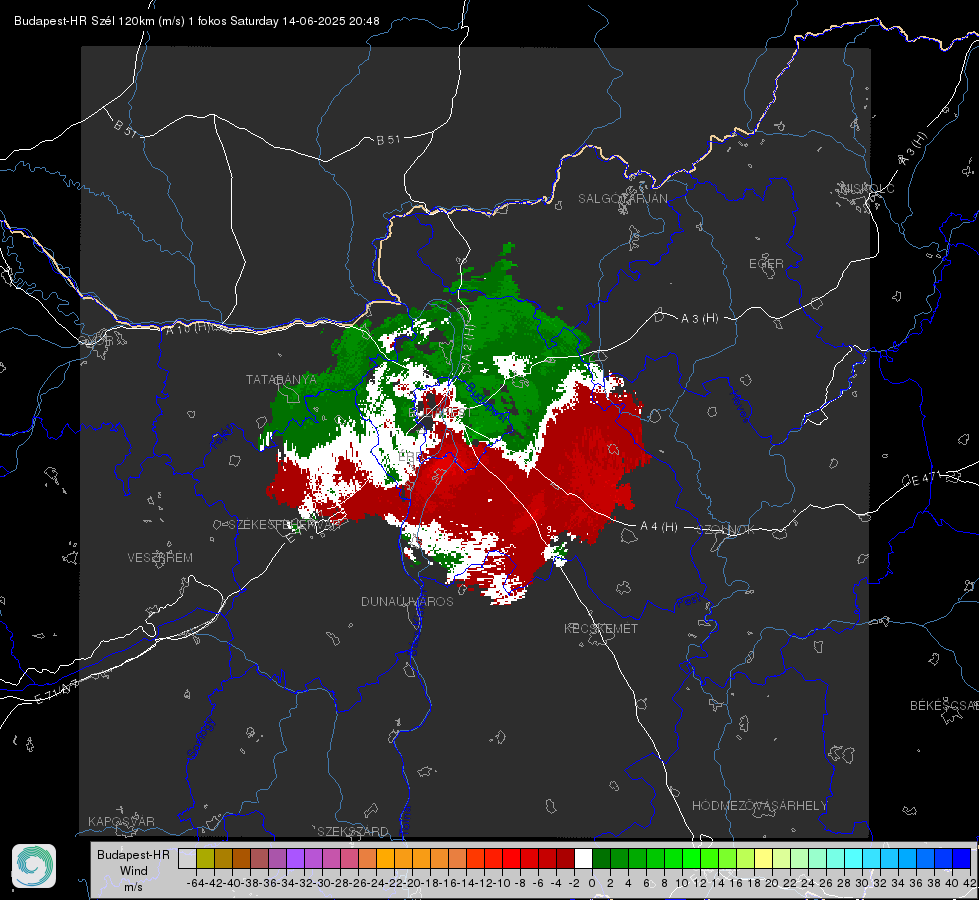The height and width of the screenshot is (900, 979).
Task: Click the Budapest-HR Wind m/s legend label
Action: point(133,871)
